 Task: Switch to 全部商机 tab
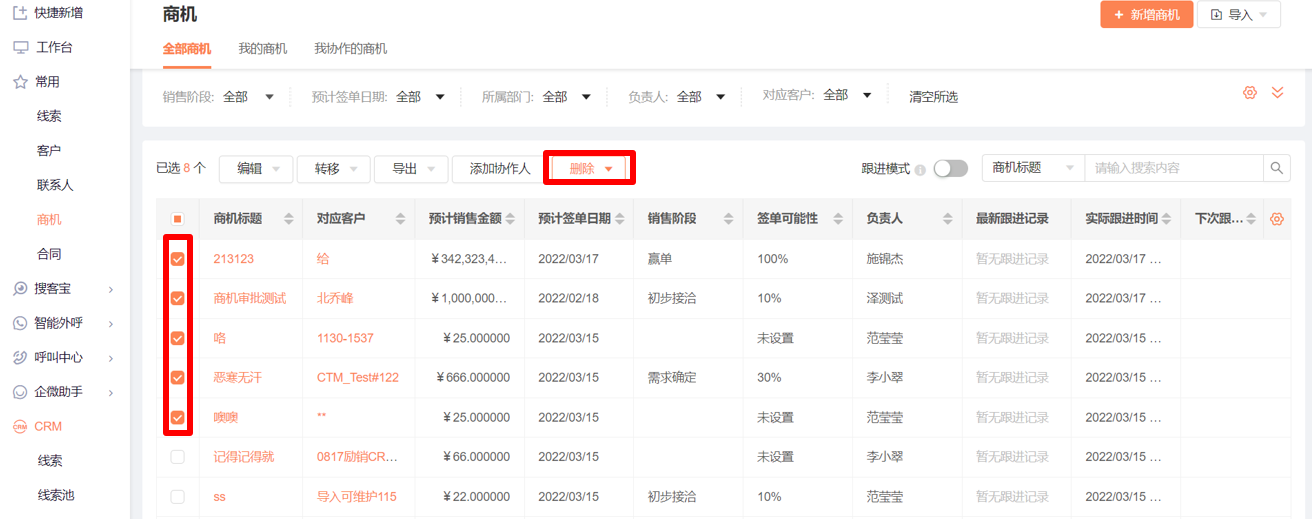(x=187, y=49)
